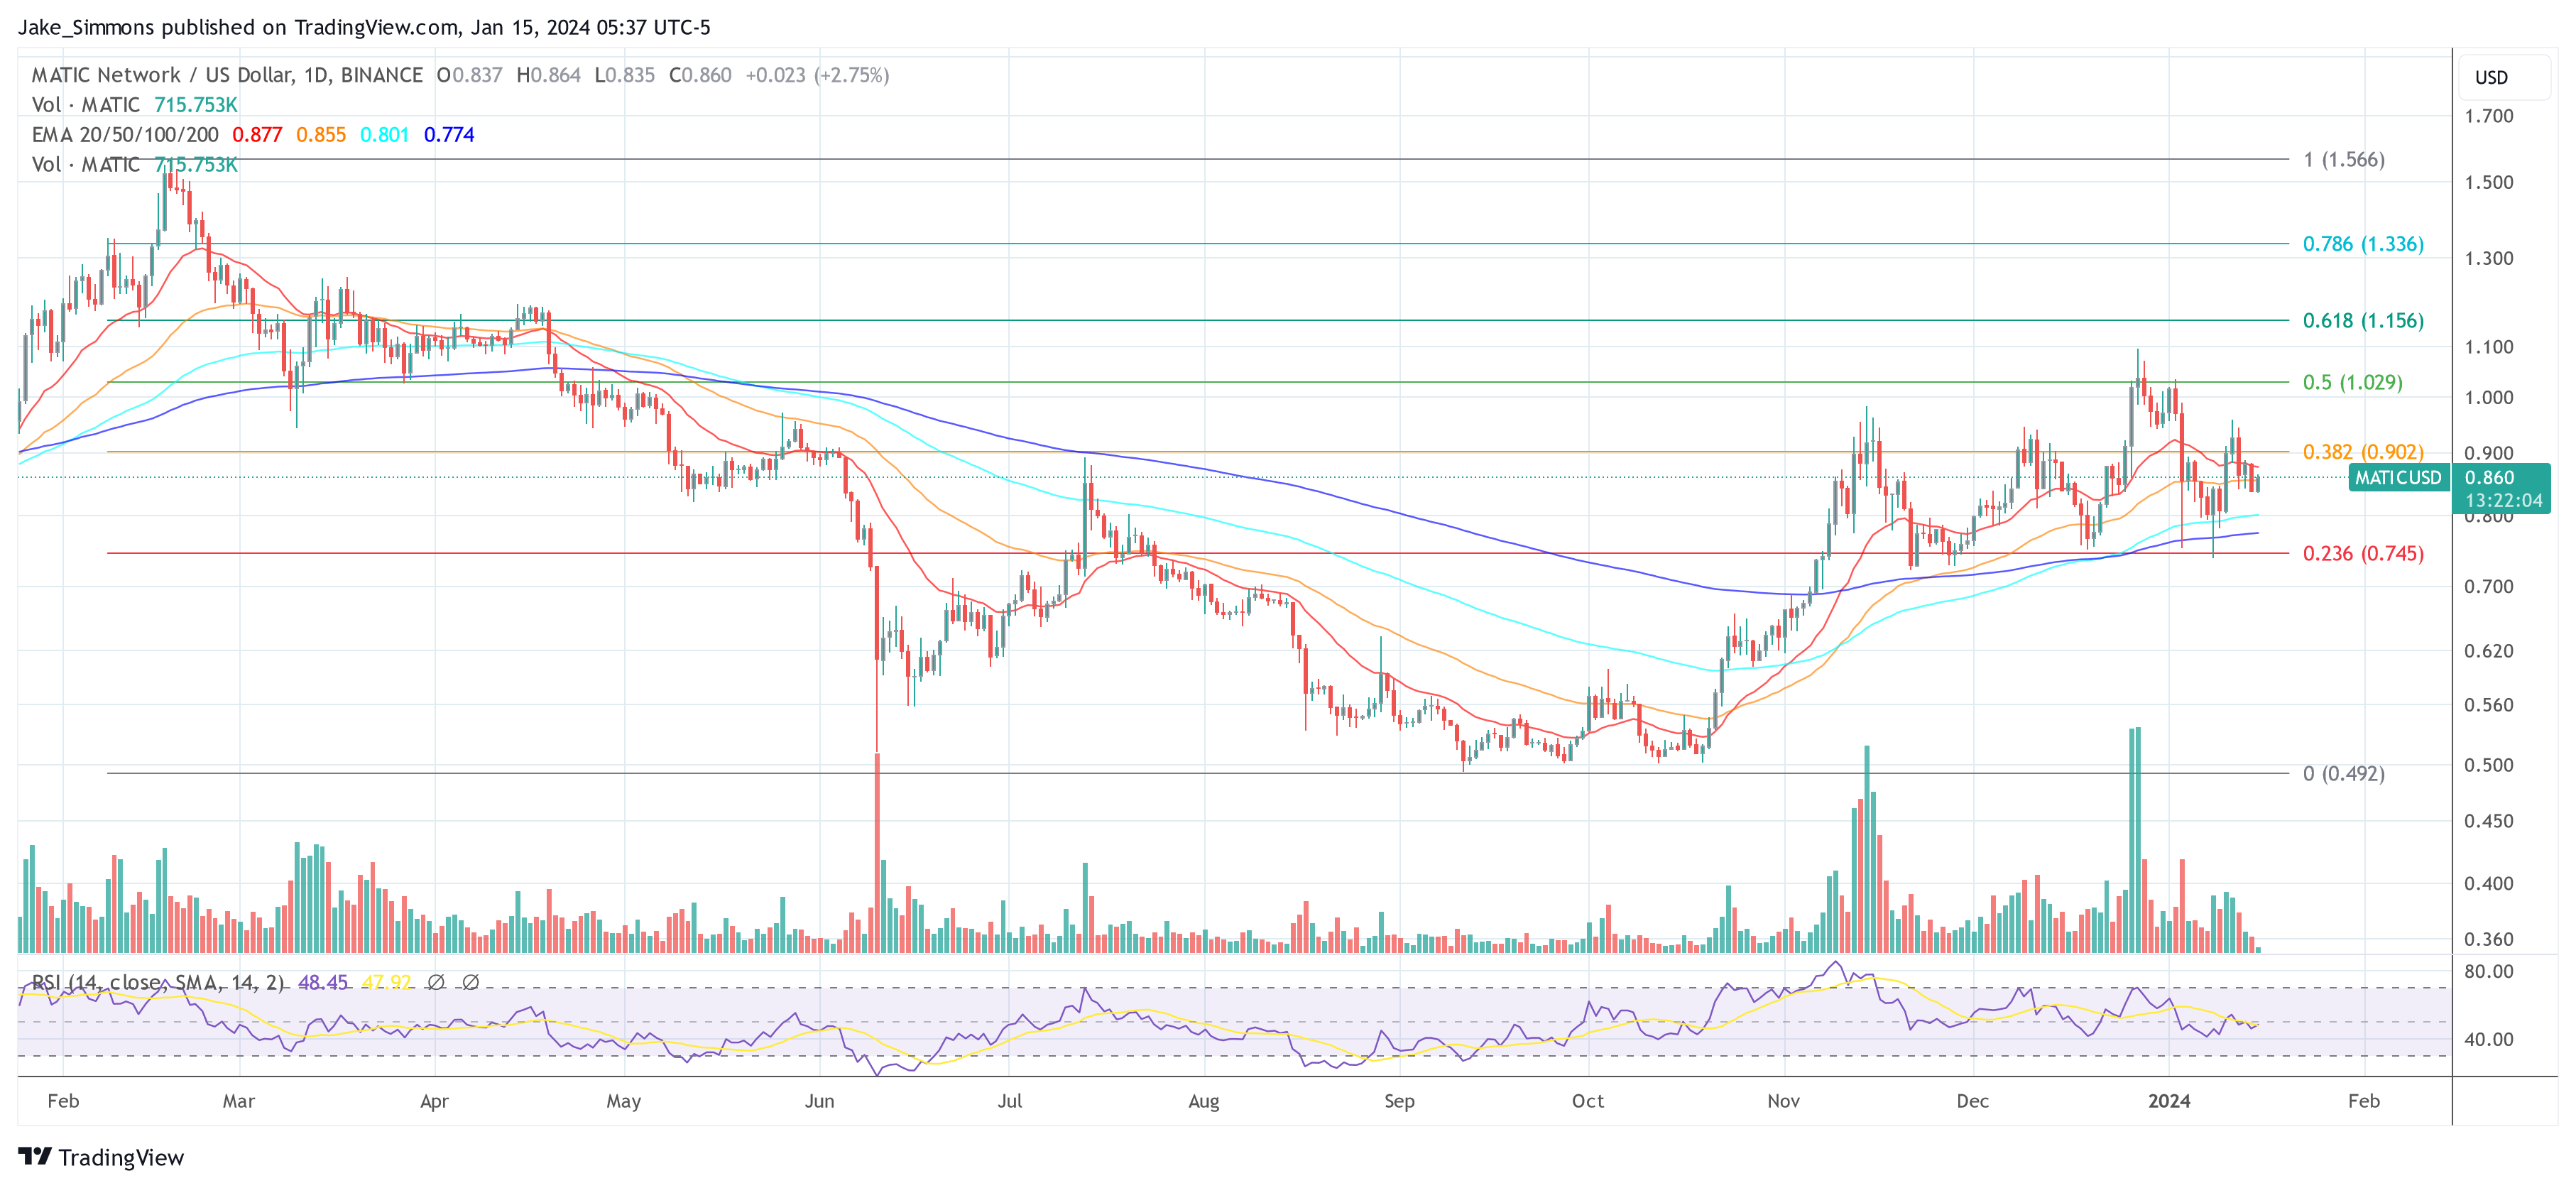2576x1188 pixels.
Task: Click the RSI 80.00 axis label
Action: click(x=2488, y=971)
